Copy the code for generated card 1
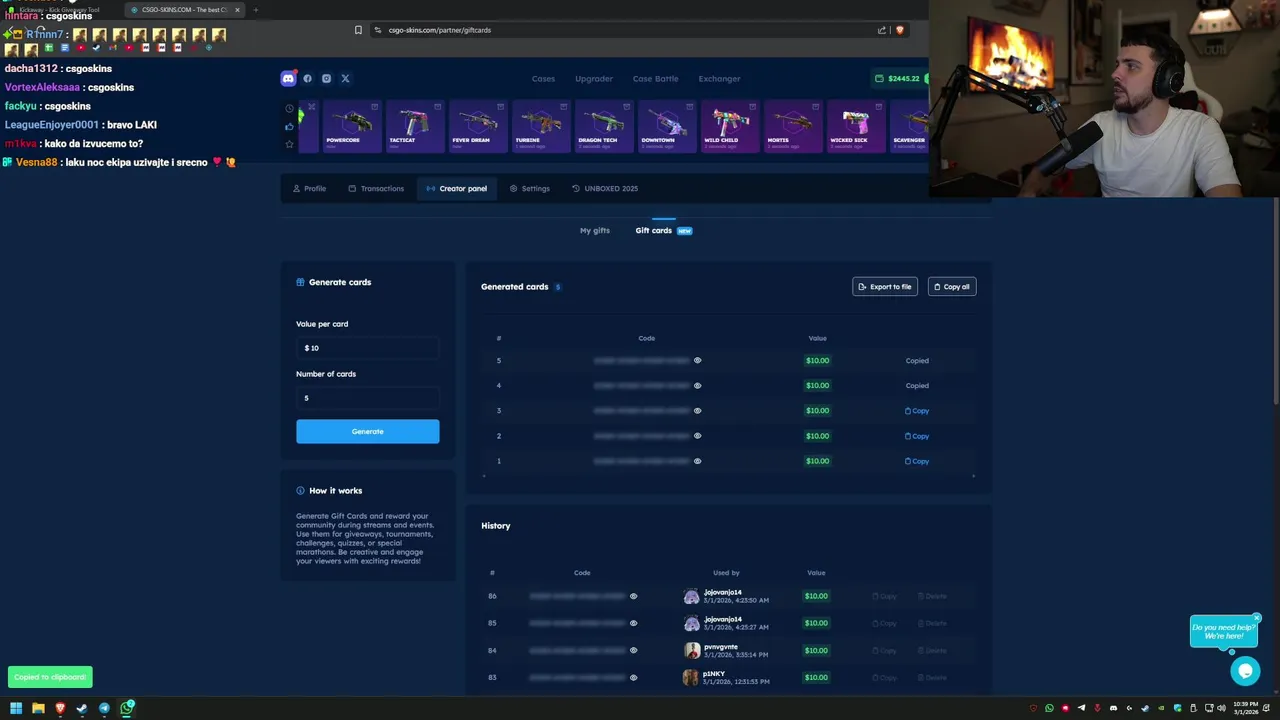The width and height of the screenshot is (1280, 720). click(917, 461)
